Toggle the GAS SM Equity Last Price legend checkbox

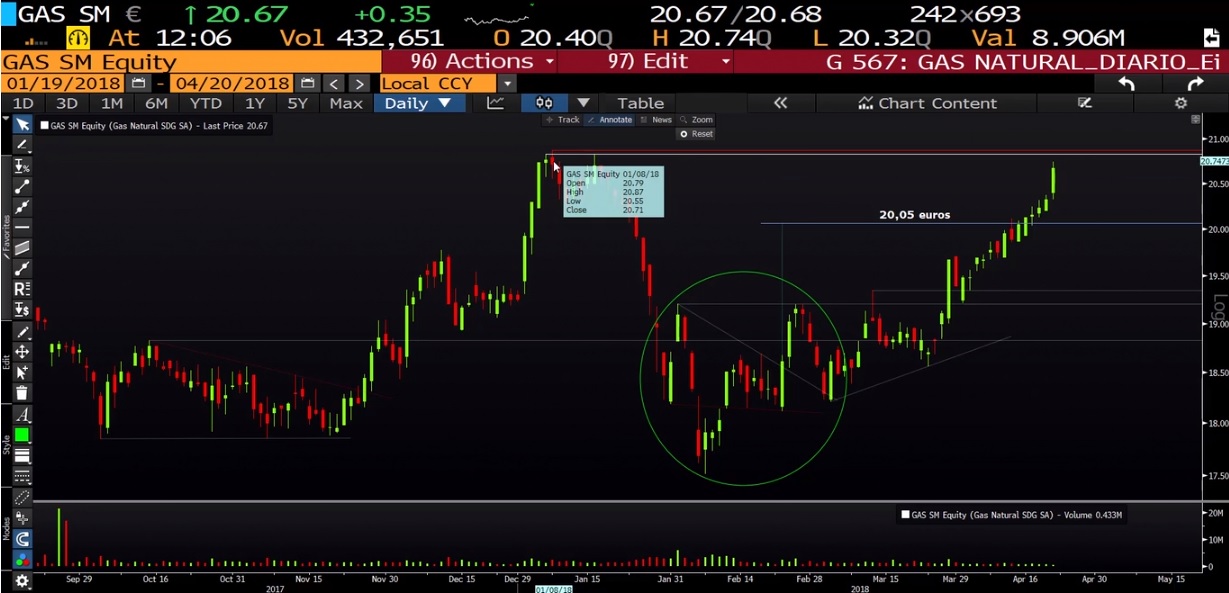pyautogui.click(x=44, y=125)
